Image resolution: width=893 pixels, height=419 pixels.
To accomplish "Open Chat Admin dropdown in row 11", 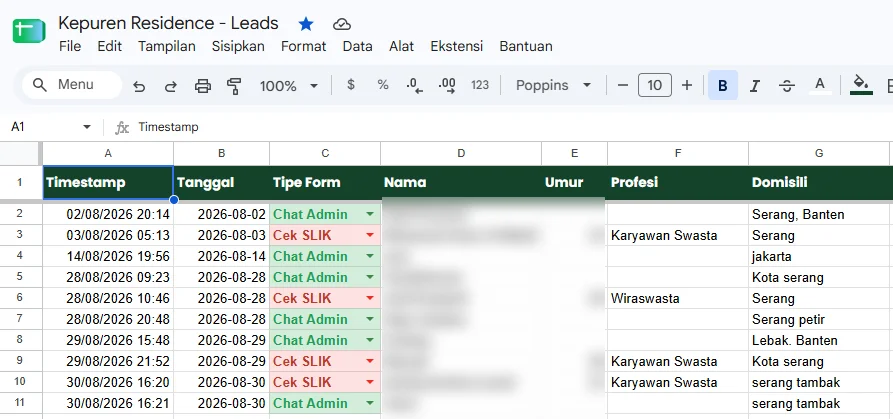I will coord(370,404).
